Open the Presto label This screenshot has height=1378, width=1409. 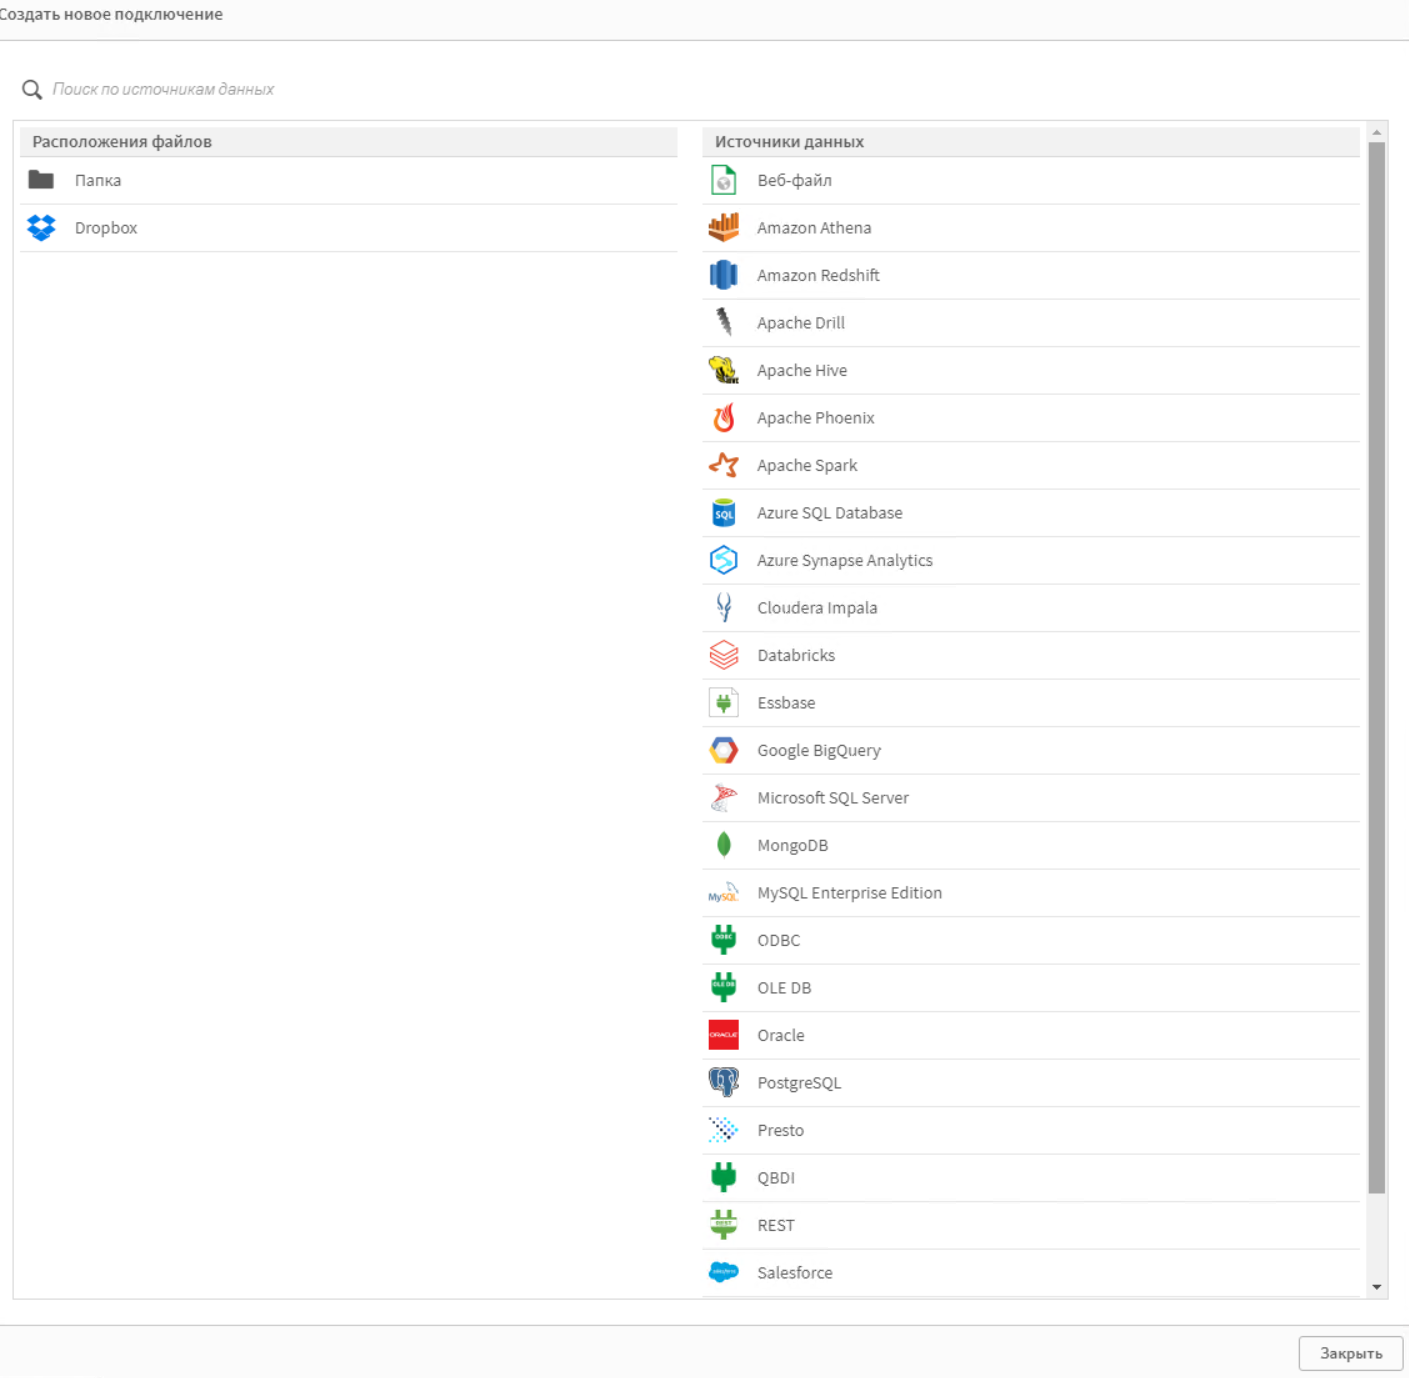tap(781, 1130)
